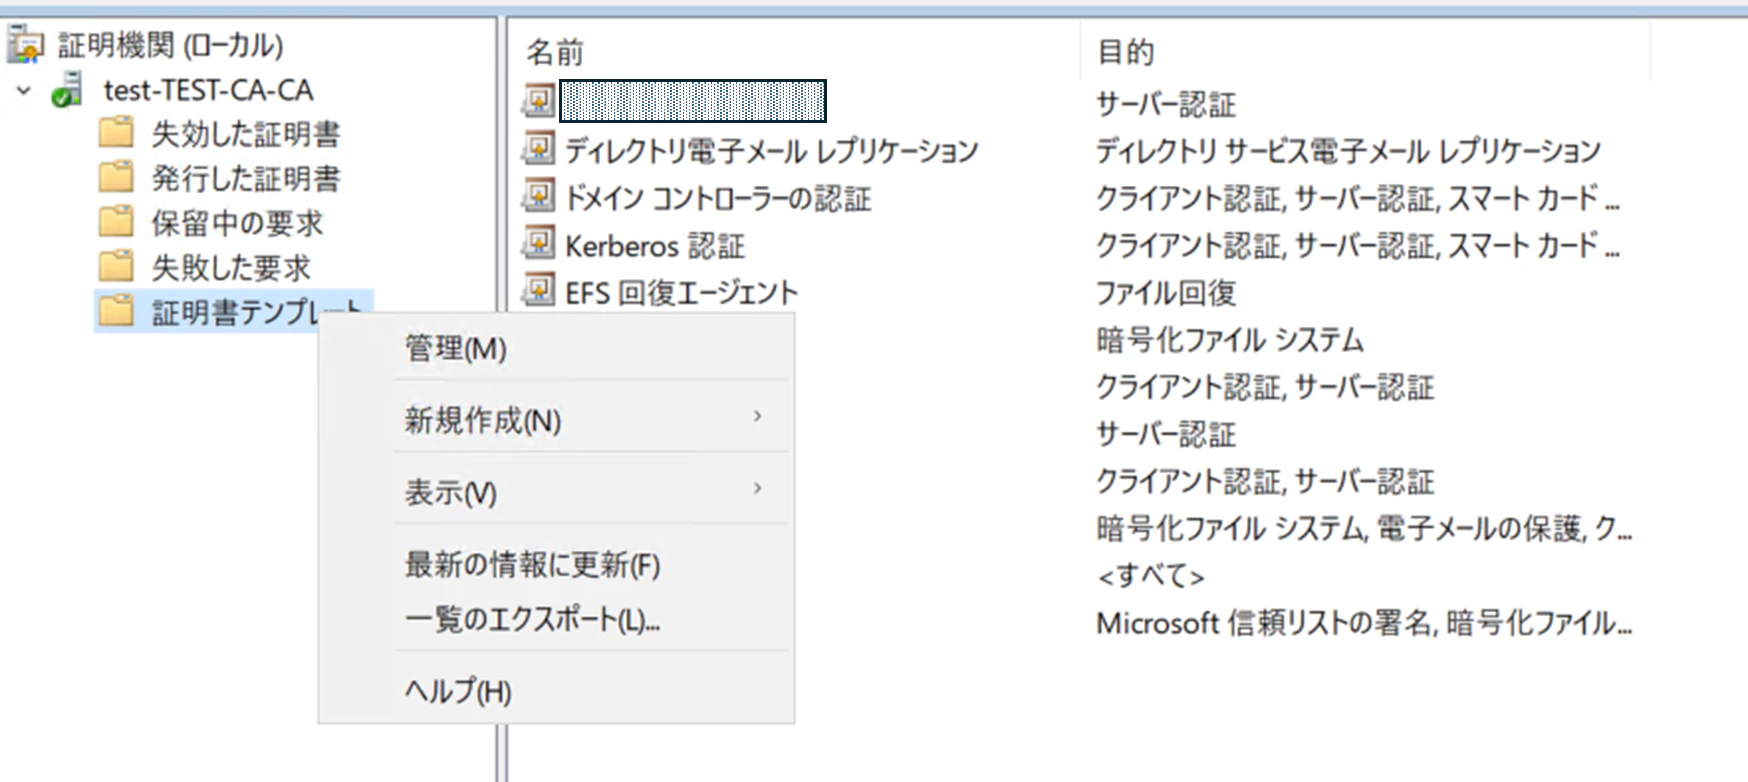
Task: Click the 証明書テンプレート folder icon
Action: (116, 311)
